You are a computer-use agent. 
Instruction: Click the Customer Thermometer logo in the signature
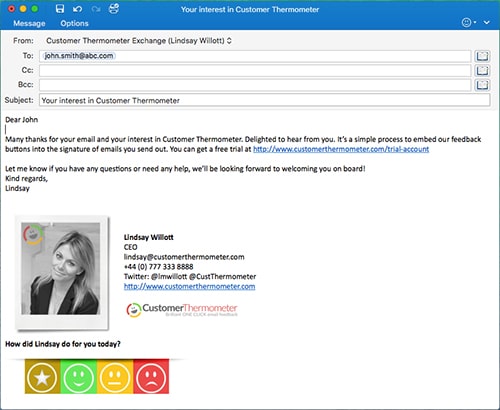[182, 310]
